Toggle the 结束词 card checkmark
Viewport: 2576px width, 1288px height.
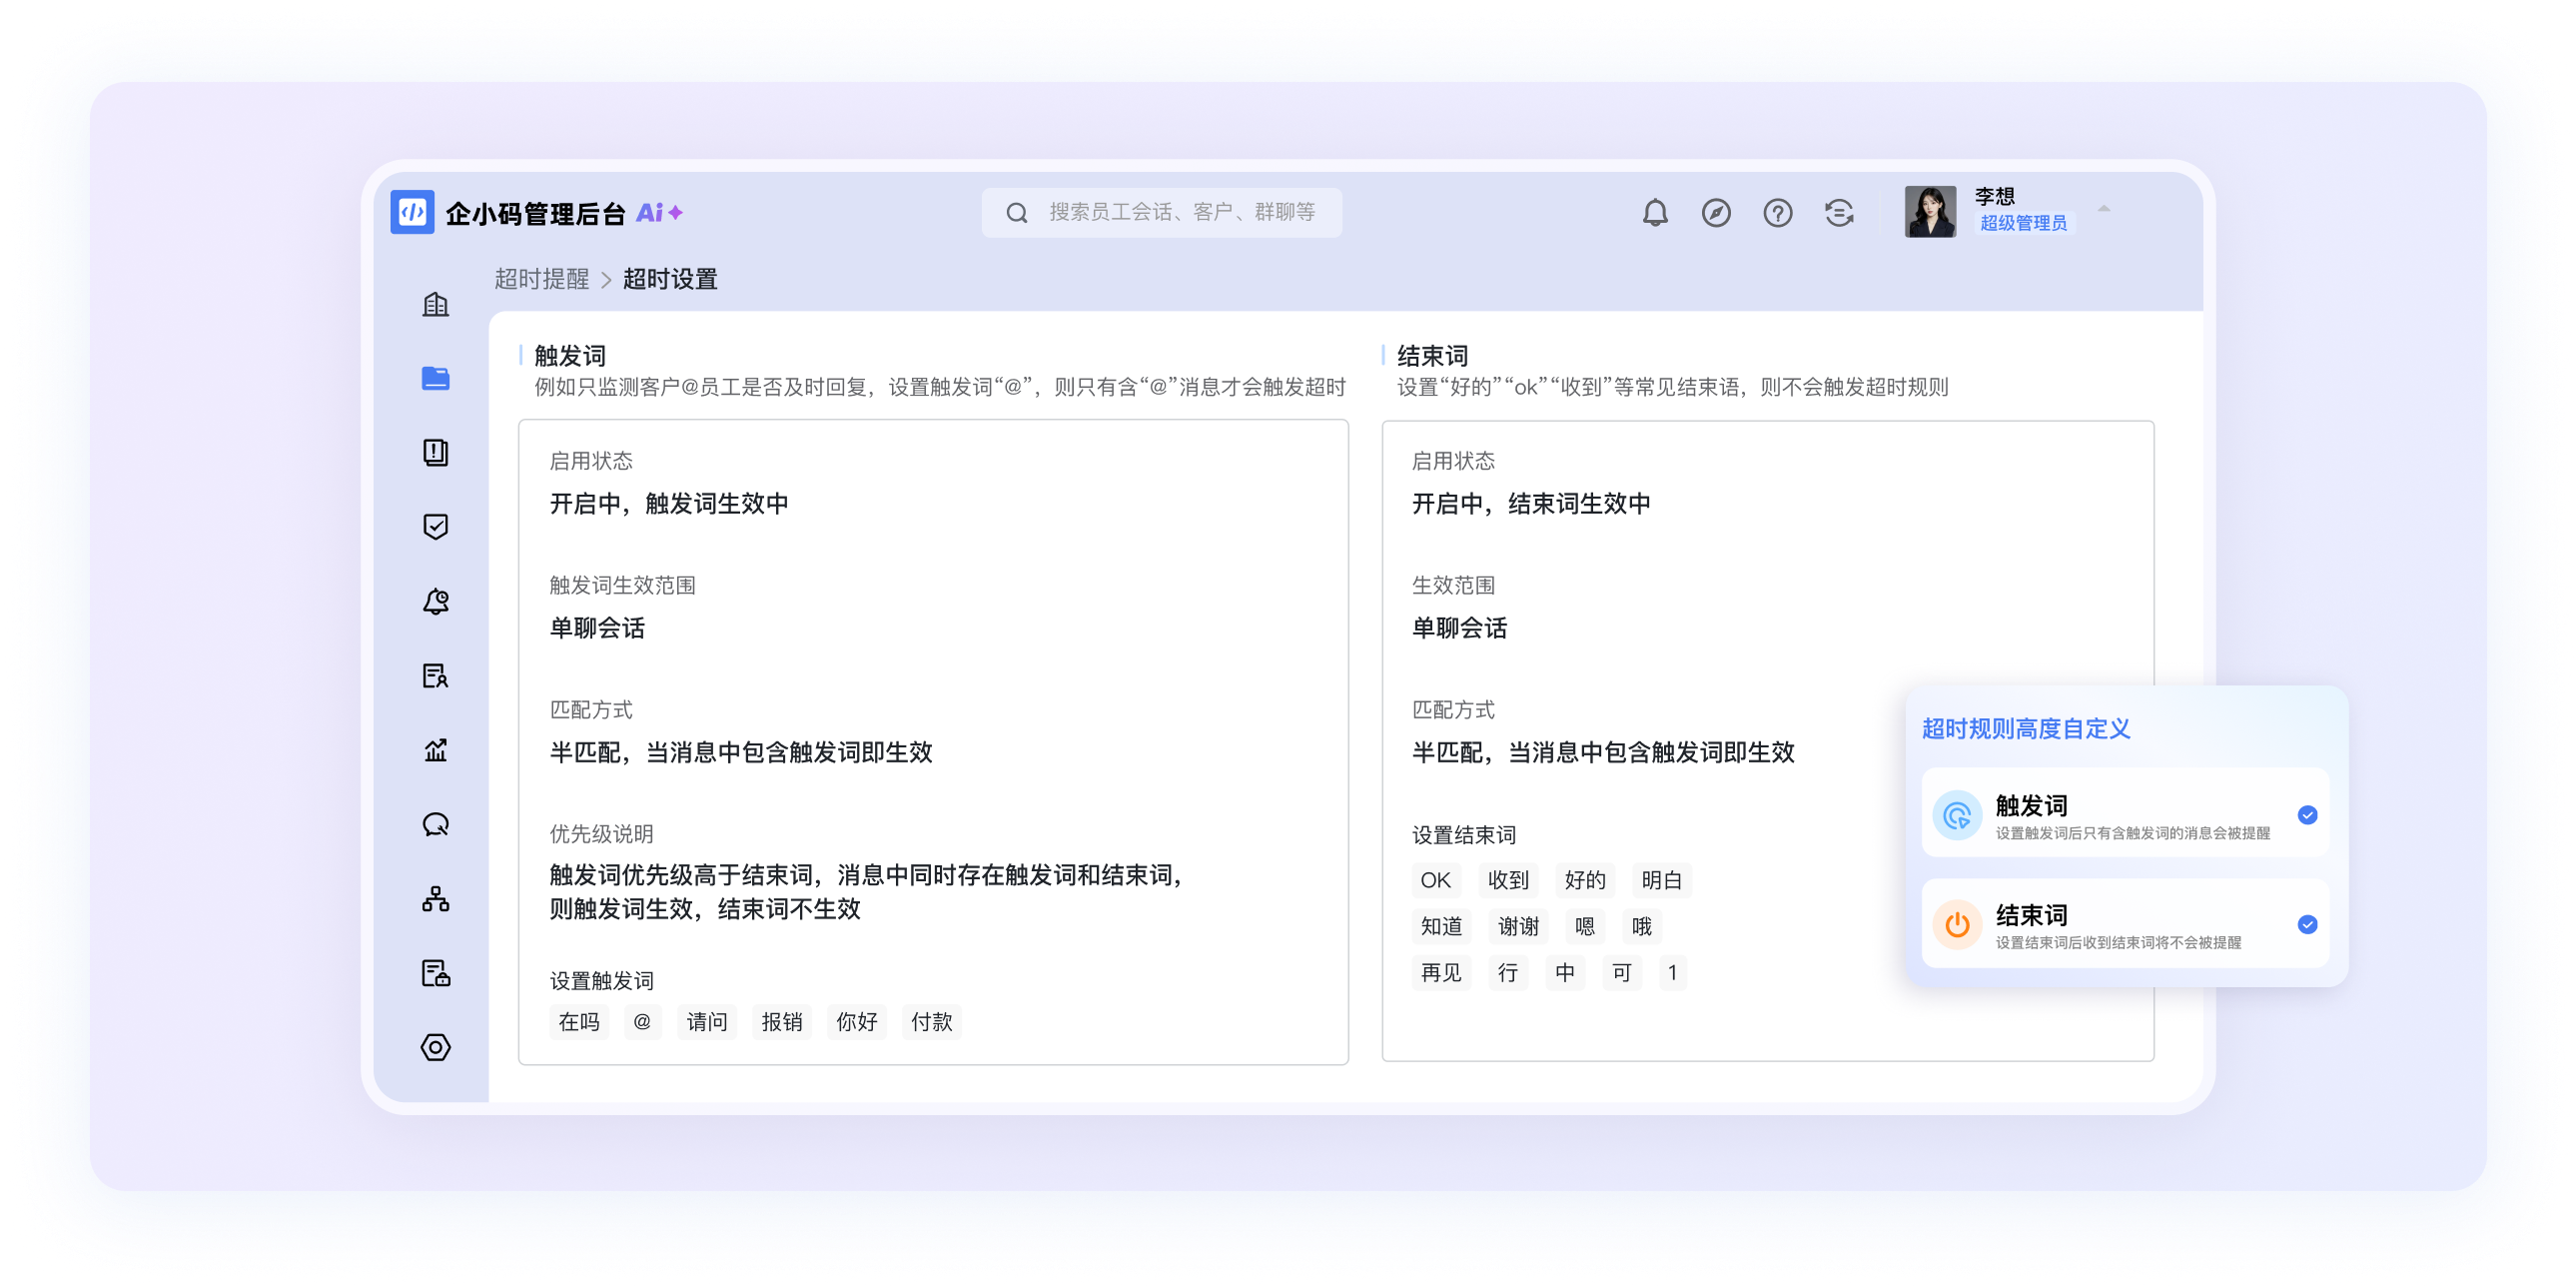pyautogui.click(x=2307, y=924)
